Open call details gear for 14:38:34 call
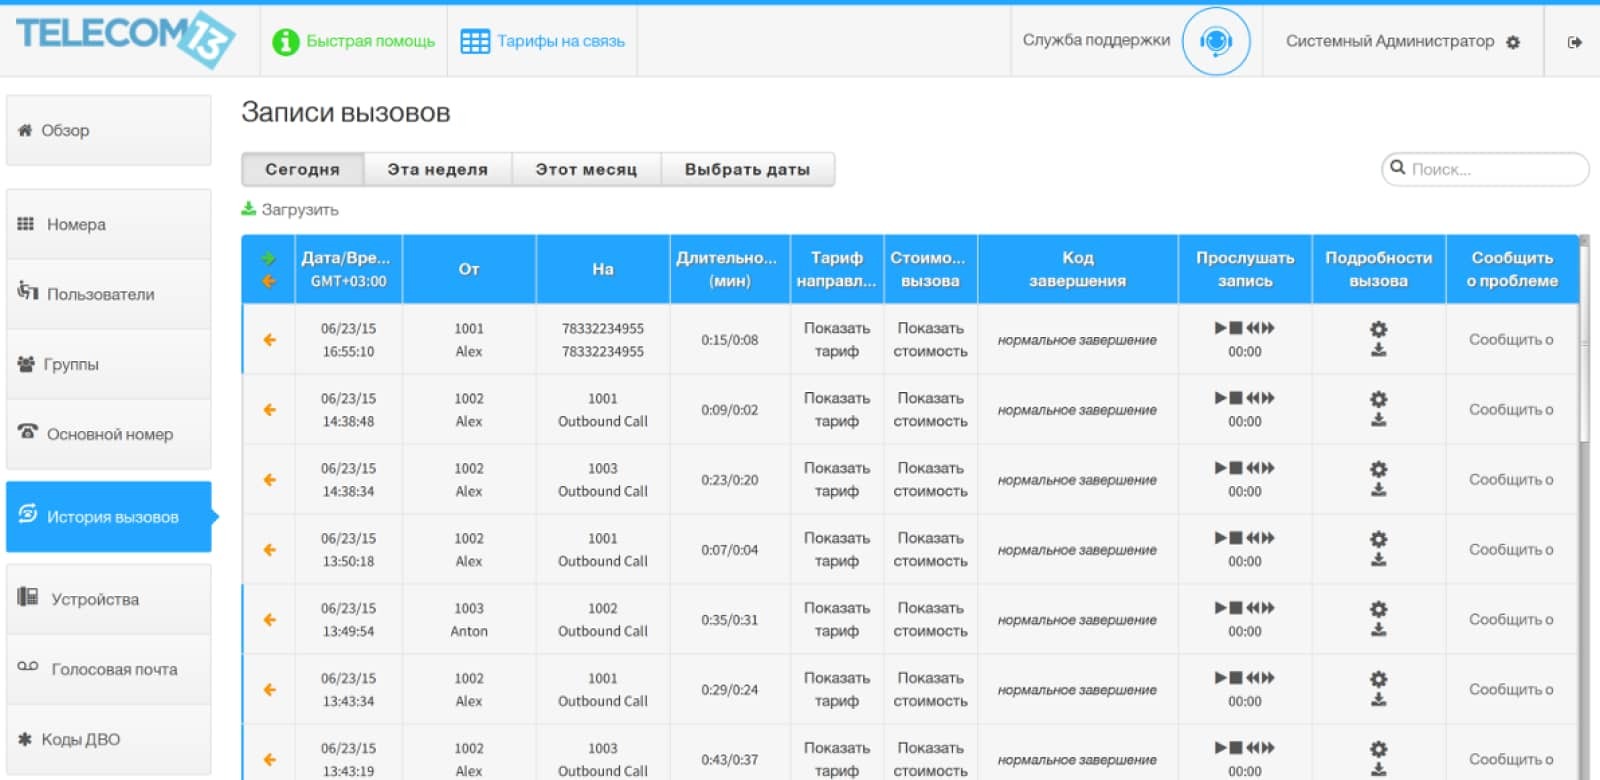The width and height of the screenshot is (1600, 780). pyautogui.click(x=1378, y=469)
